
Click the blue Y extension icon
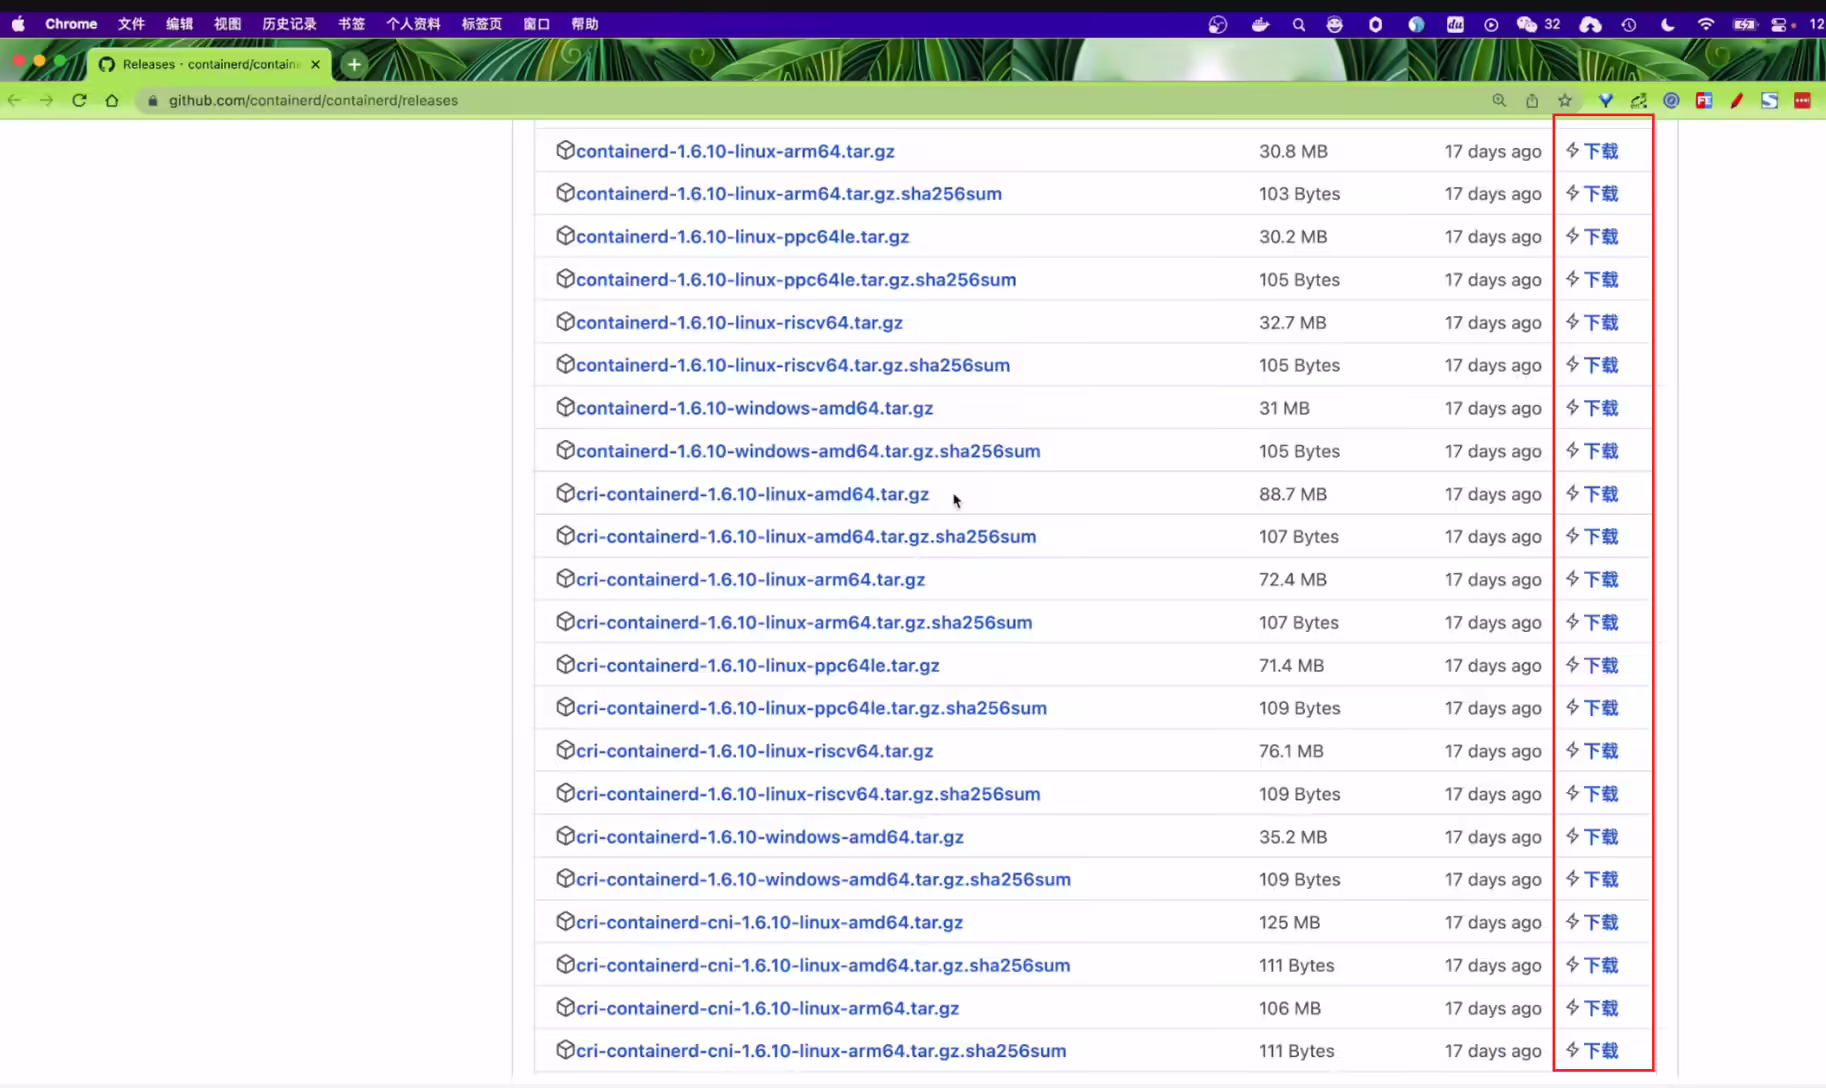(1606, 100)
